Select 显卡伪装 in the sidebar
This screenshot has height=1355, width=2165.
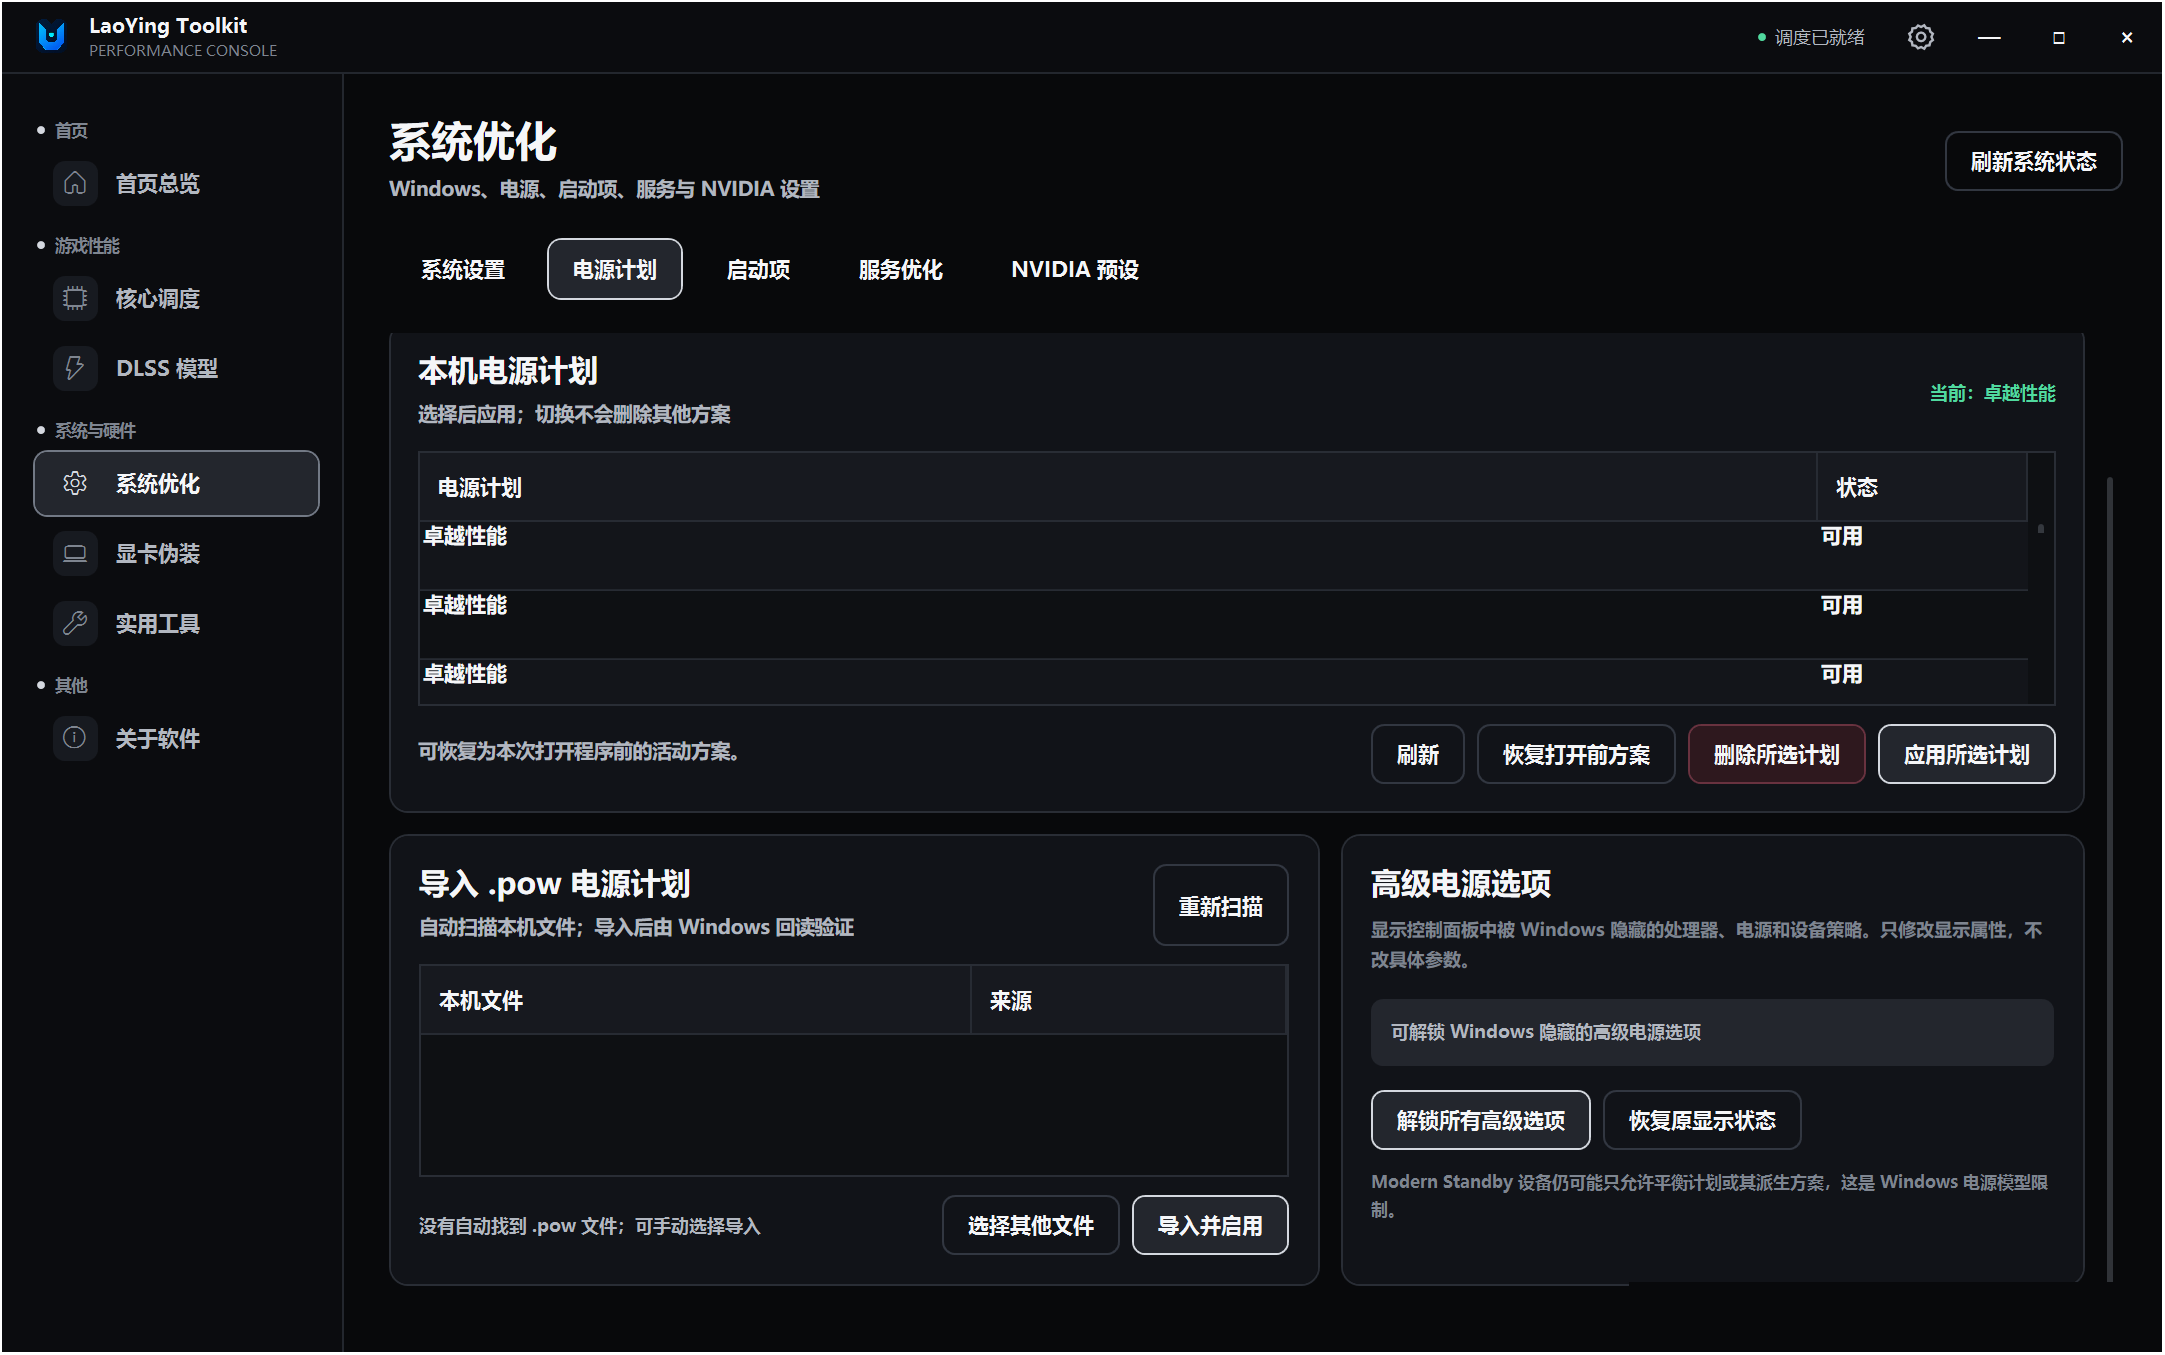176,553
